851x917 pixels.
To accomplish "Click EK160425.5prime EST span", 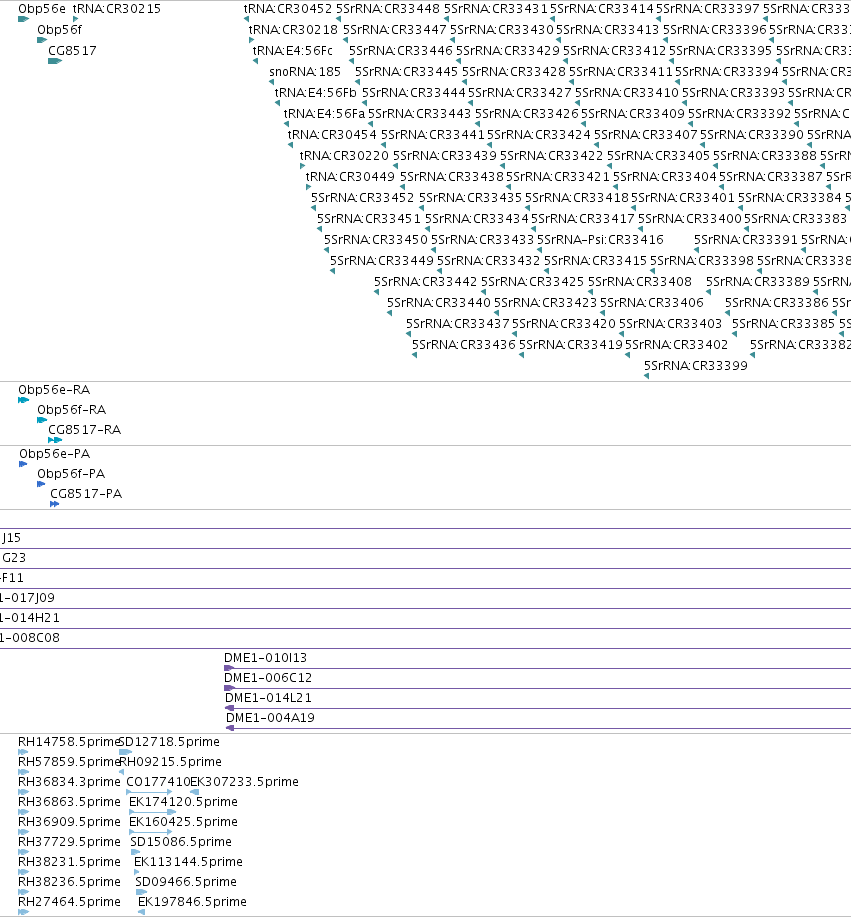I will (x=150, y=832).
